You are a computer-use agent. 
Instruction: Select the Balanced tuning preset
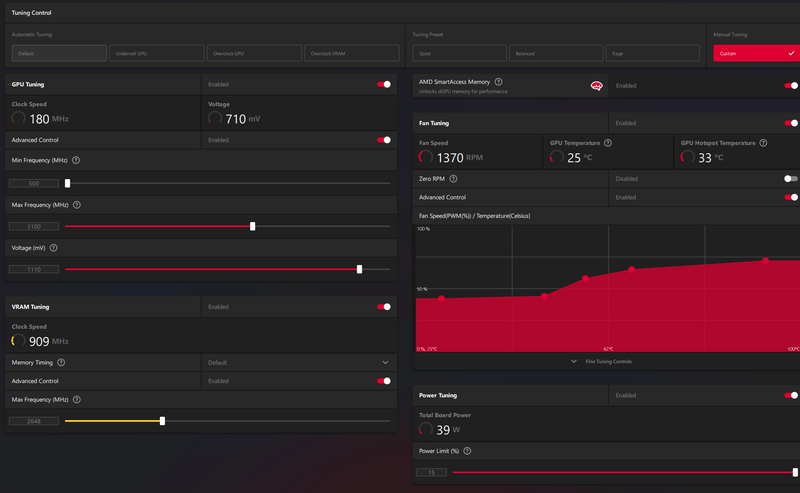click(556, 53)
